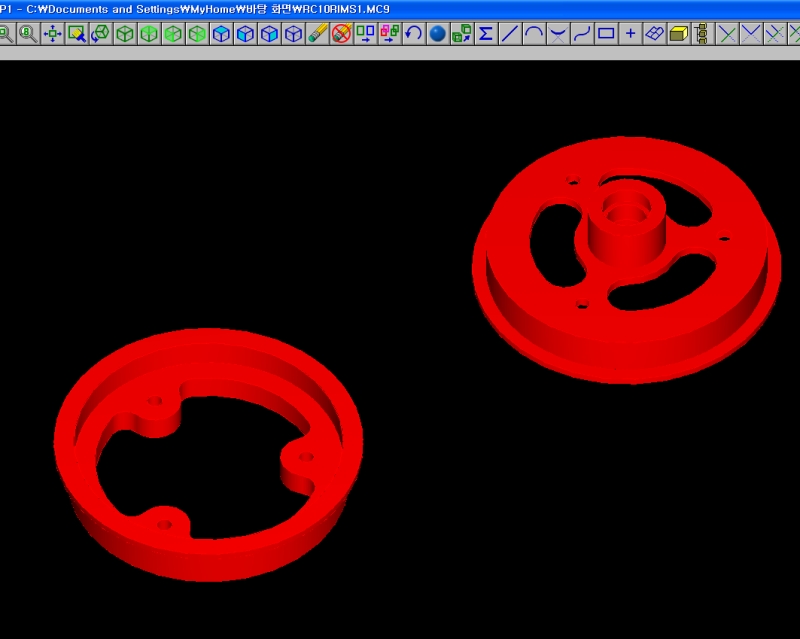Viewport: 800px width, 639px height.
Task: Select the Fillet tool icon
Action: click(558, 34)
